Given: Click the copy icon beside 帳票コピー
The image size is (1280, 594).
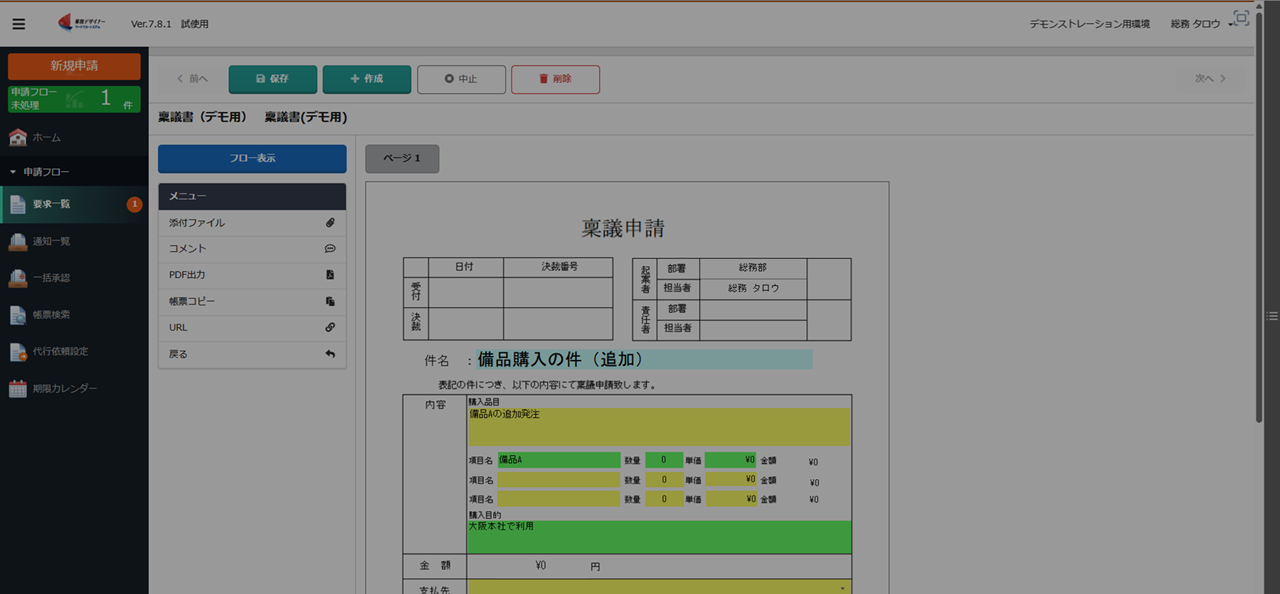Looking at the screenshot, I should pos(330,301).
